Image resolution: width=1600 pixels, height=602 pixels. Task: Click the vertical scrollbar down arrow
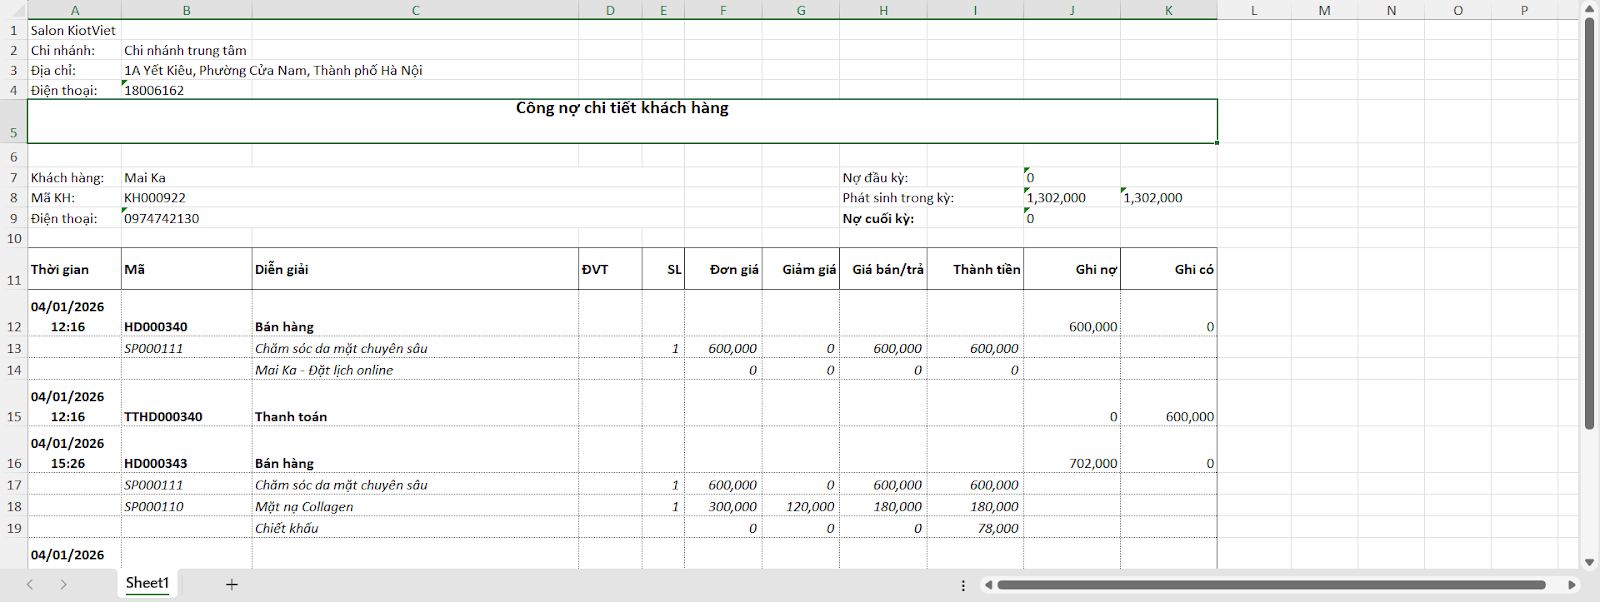pyautogui.click(x=1589, y=563)
